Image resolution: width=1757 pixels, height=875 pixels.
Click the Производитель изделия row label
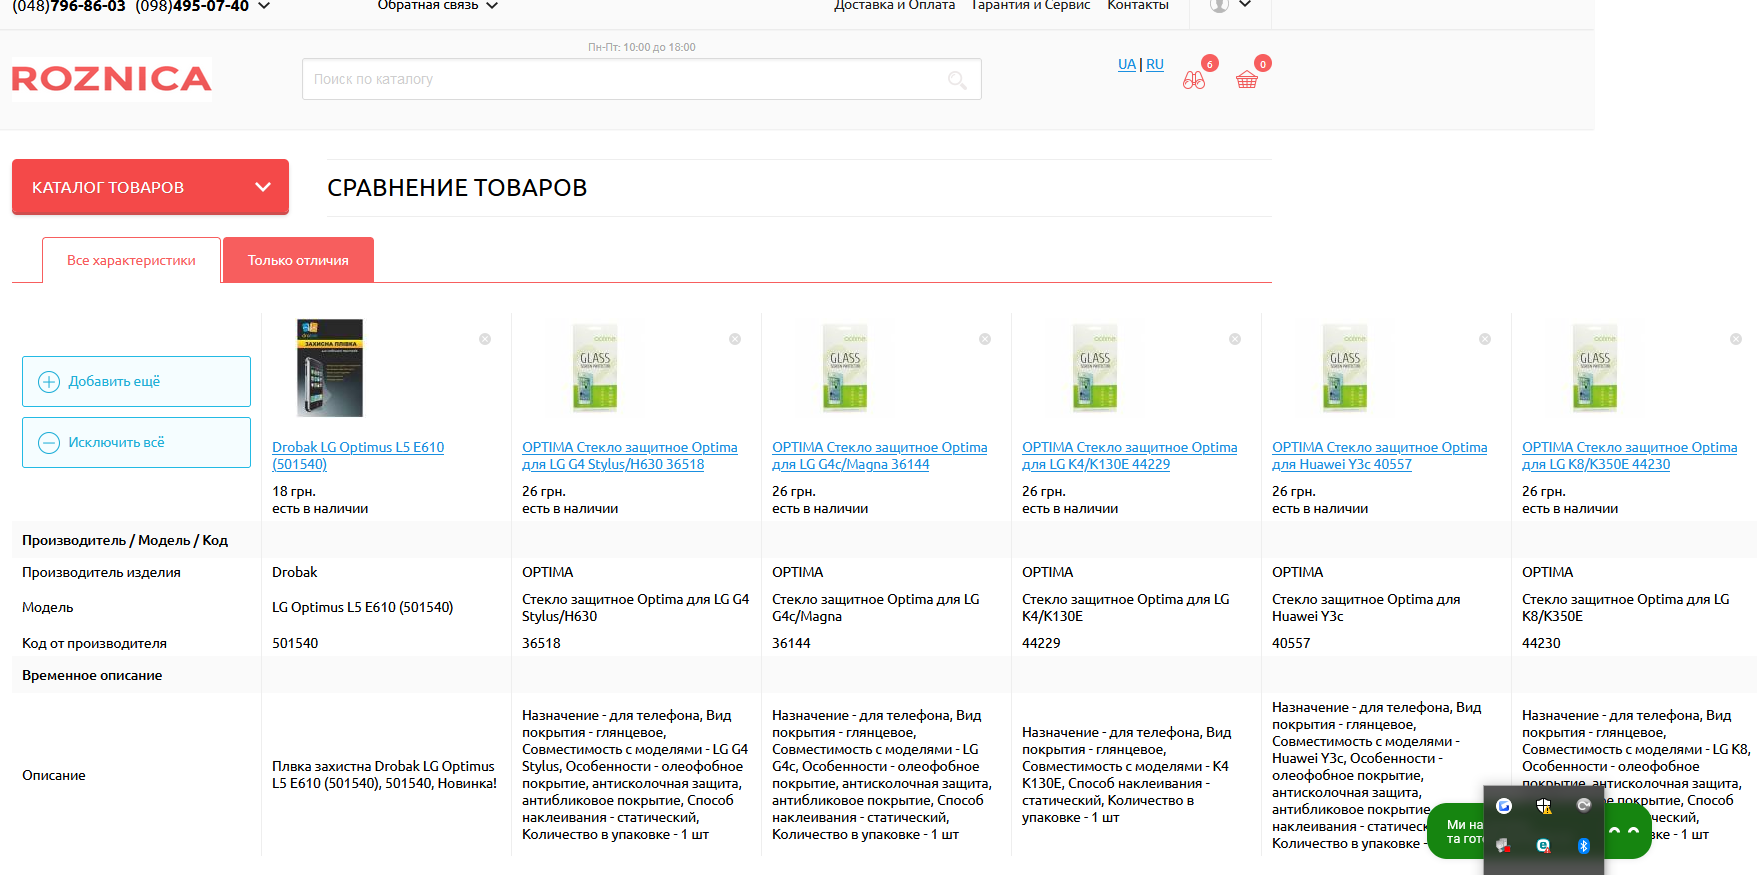click(x=101, y=572)
